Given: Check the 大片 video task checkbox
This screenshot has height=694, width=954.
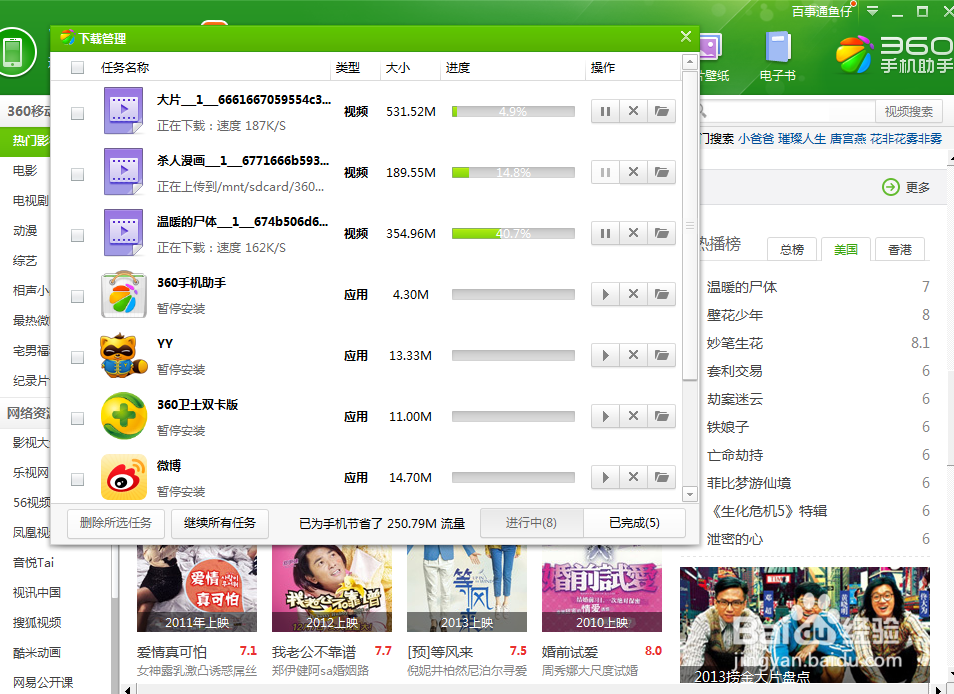Looking at the screenshot, I should tap(77, 113).
